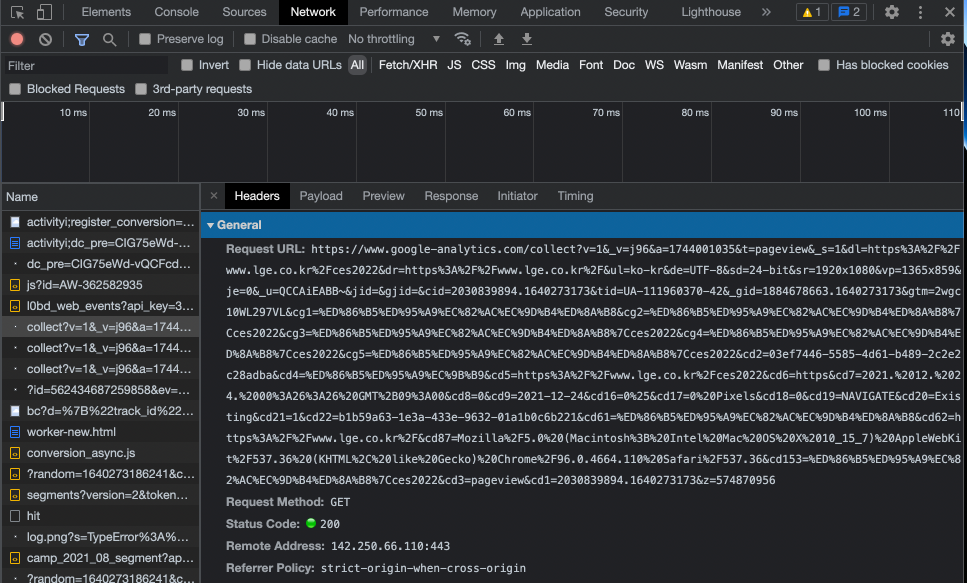Open the Lighthouse tab
The width and height of the screenshot is (967, 583).
point(711,12)
